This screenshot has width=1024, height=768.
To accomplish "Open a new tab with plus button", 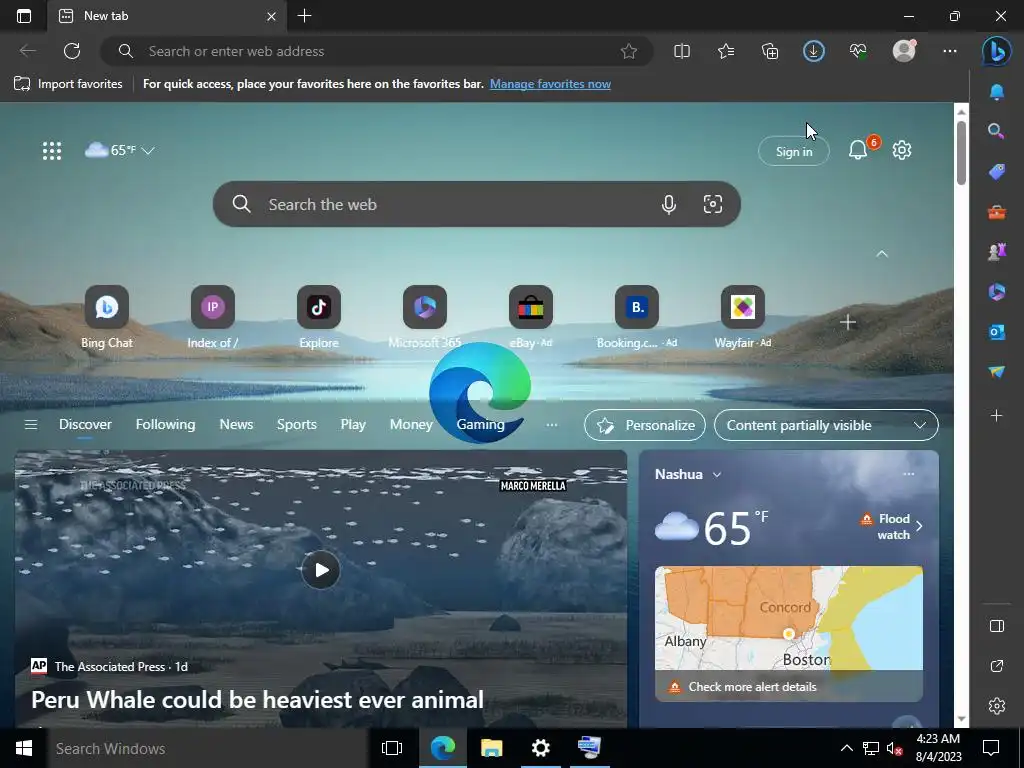I will pyautogui.click(x=304, y=16).
